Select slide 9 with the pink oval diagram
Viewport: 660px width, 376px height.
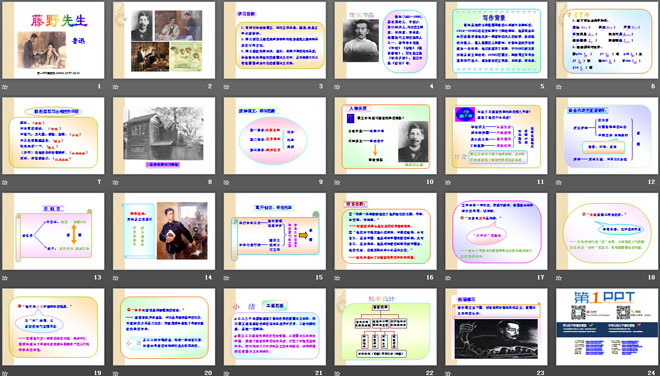coord(274,136)
